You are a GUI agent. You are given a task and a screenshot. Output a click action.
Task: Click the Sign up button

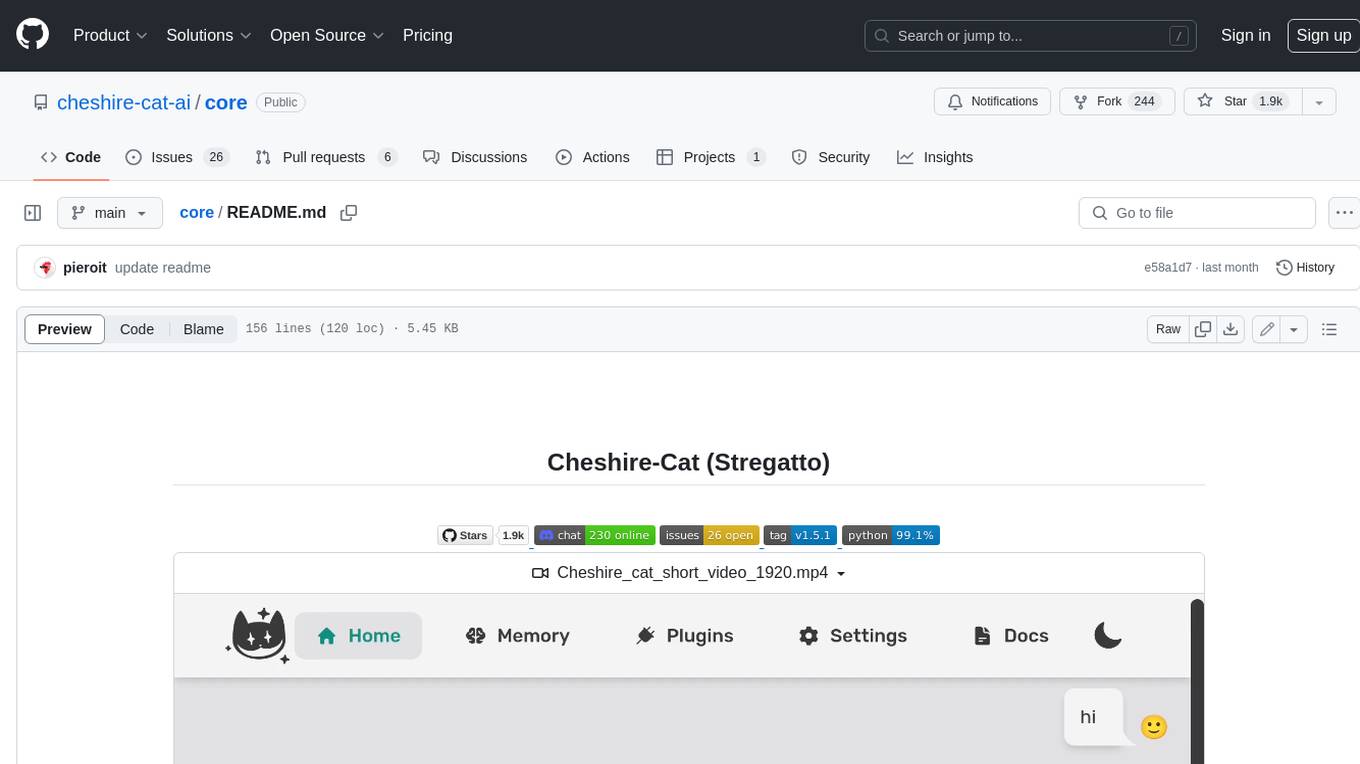(x=1323, y=35)
